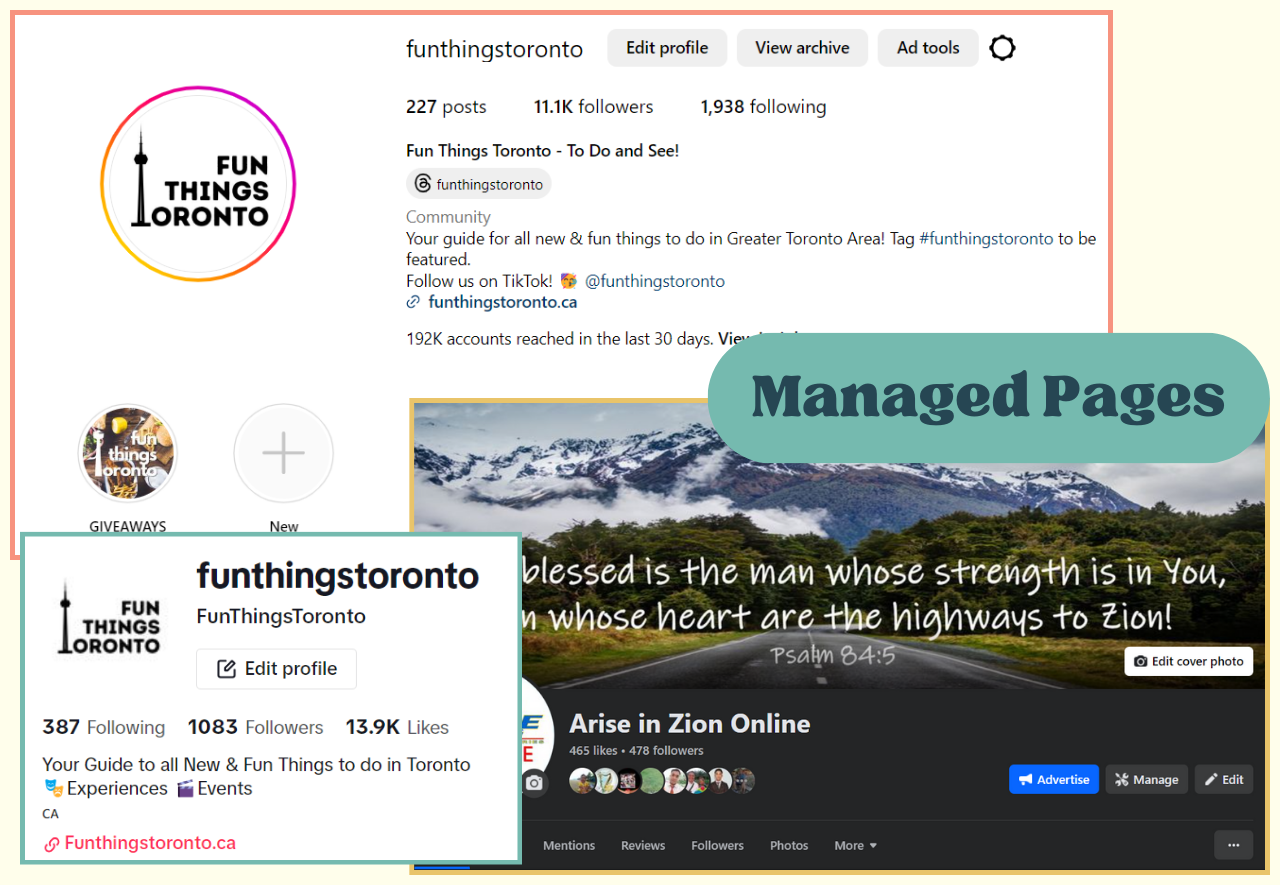Click the 13.9K Likes count
1280x885 pixels.
point(397,727)
